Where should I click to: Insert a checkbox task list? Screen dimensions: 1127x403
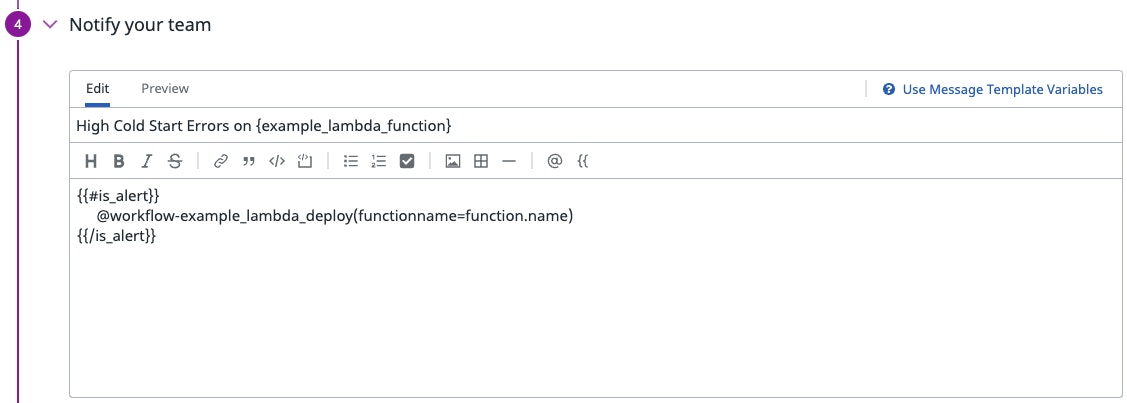click(x=407, y=161)
